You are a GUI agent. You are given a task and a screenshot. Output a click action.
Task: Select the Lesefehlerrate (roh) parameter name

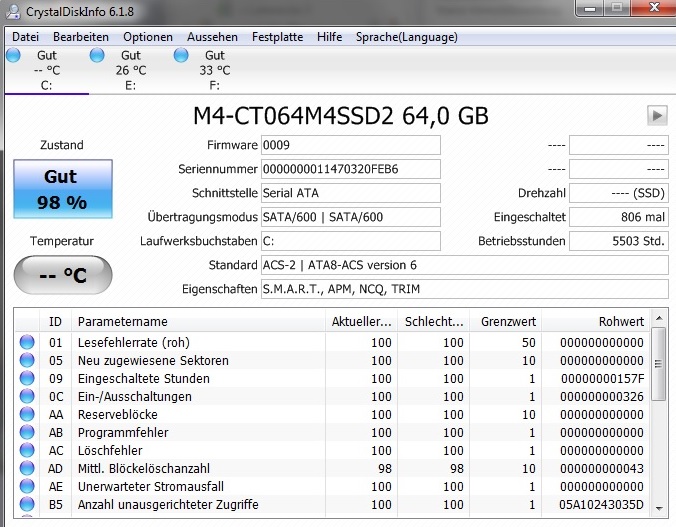tap(134, 342)
